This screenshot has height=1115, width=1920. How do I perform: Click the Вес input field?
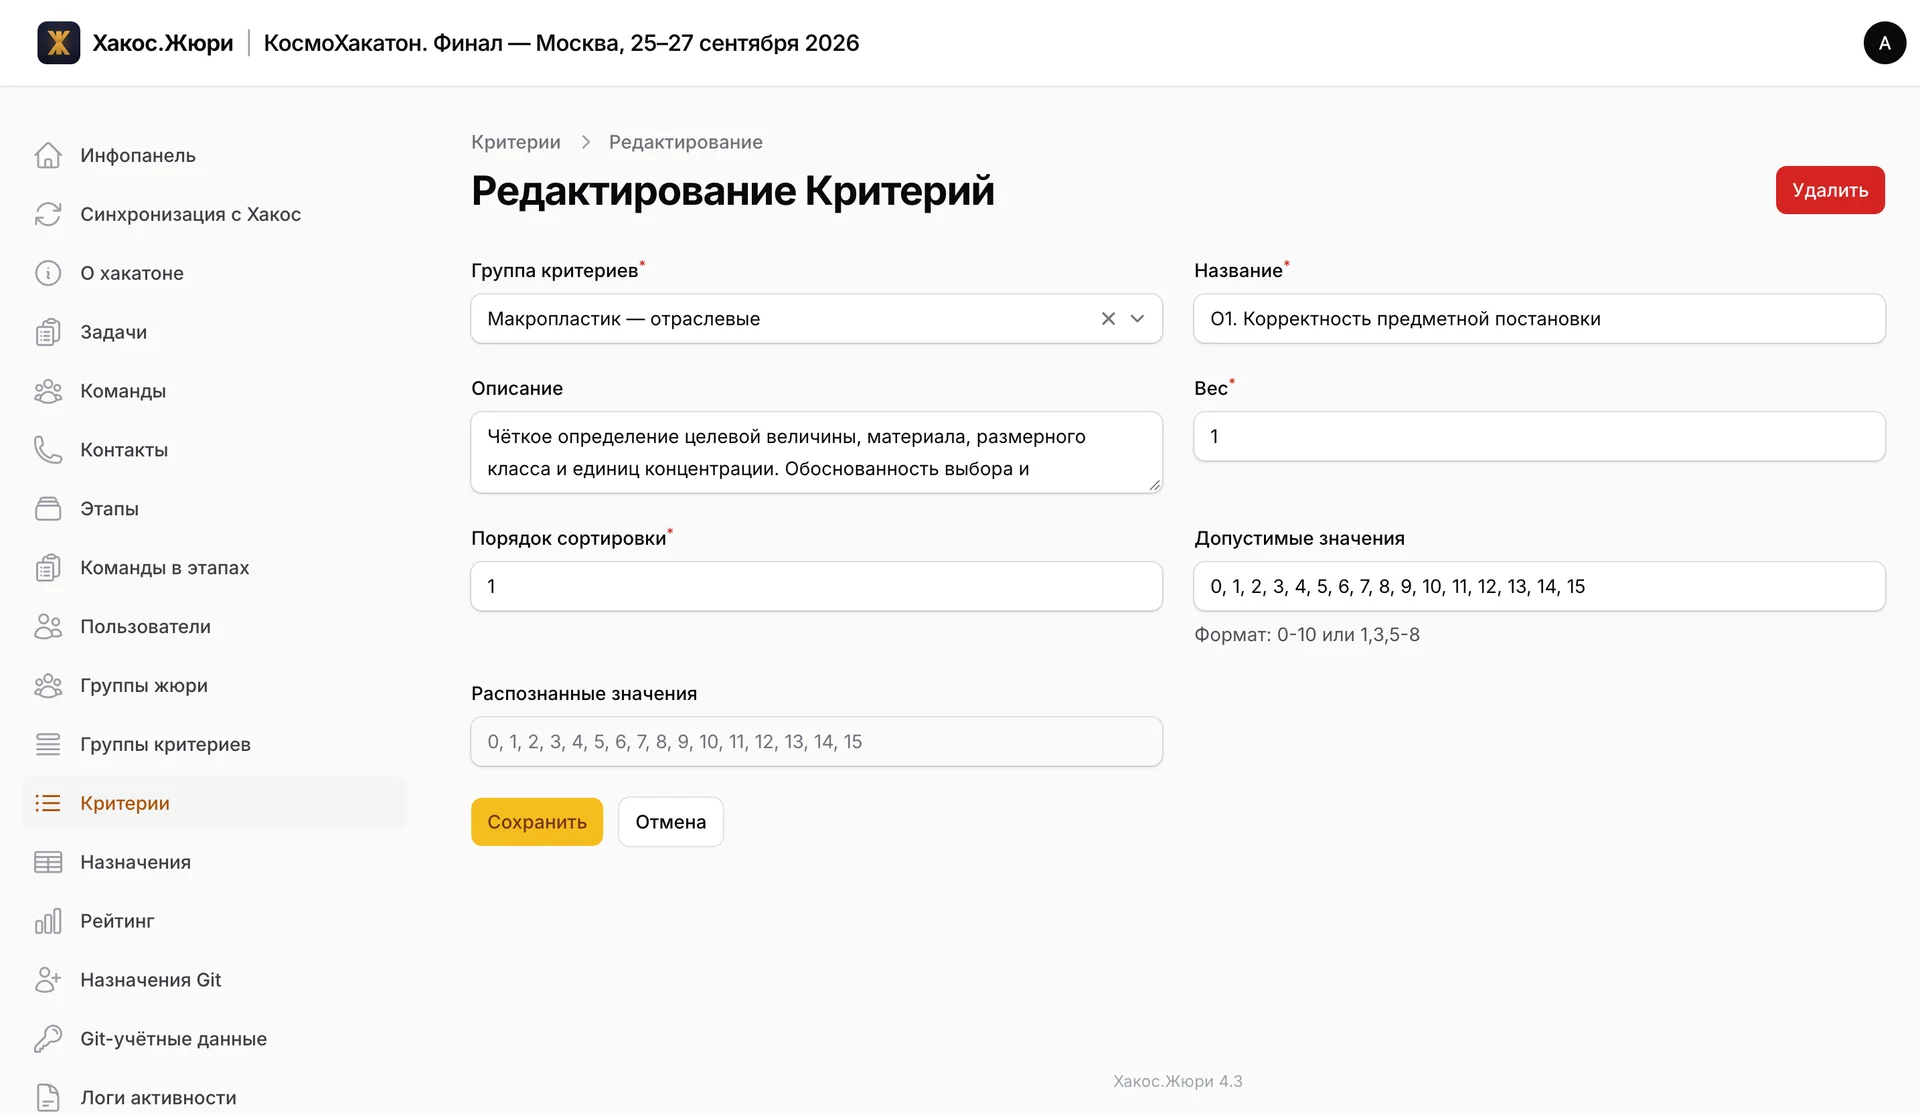click(x=1539, y=436)
